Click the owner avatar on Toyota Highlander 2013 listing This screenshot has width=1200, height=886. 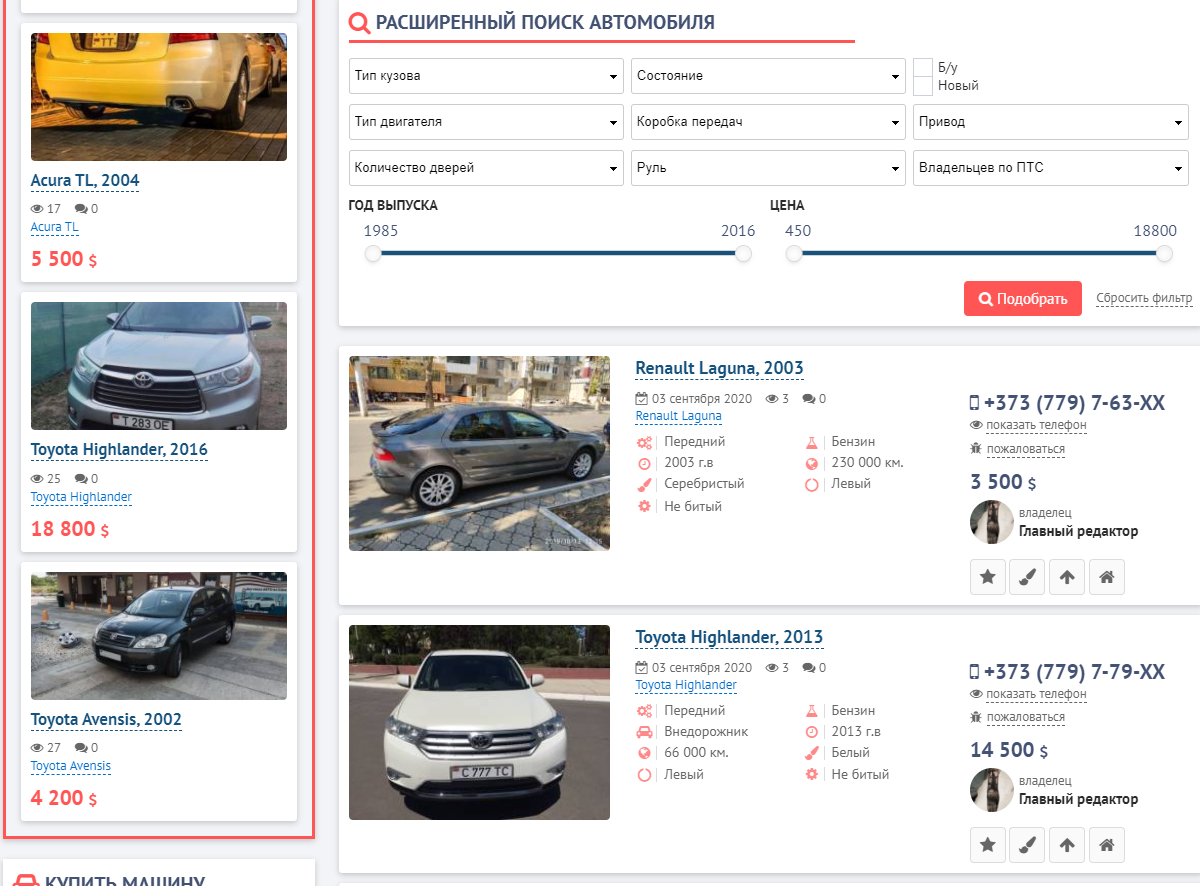coord(992,790)
